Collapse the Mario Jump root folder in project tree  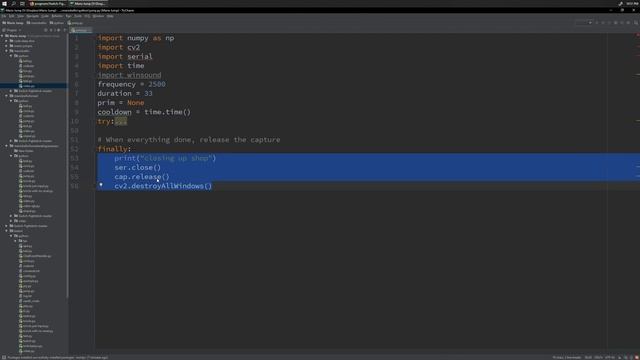pos(2,36)
